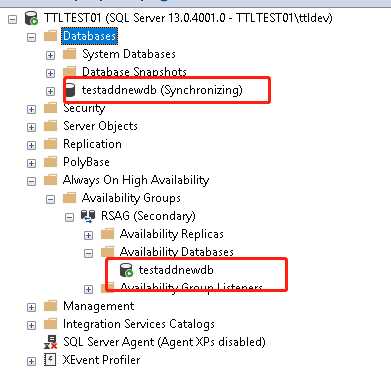The image size is (391, 368).
Task: Click the Replication folder icon
Action: pyautogui.click(x=50, y=144)
